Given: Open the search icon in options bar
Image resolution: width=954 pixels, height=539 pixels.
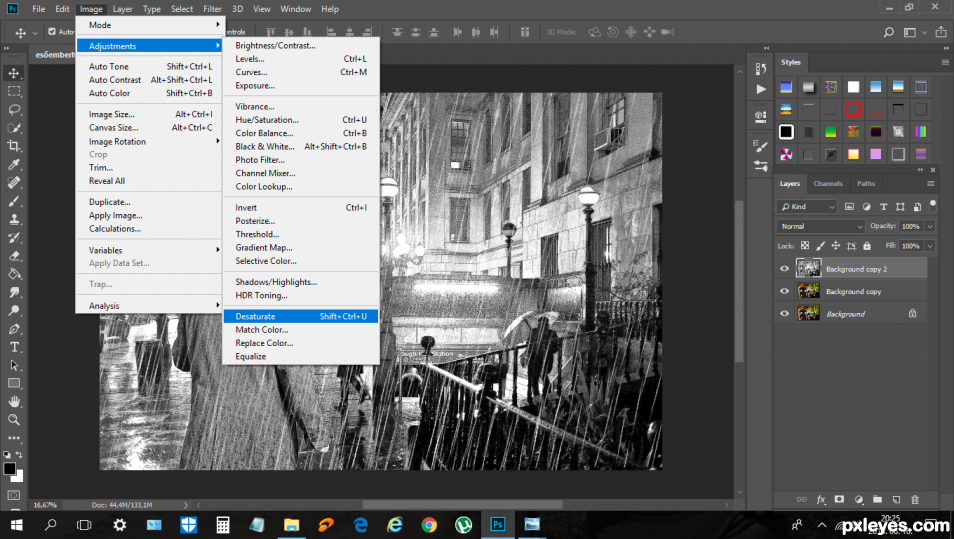Looking at the screenshot, I should pyautogui.click(x=888, y=32).
